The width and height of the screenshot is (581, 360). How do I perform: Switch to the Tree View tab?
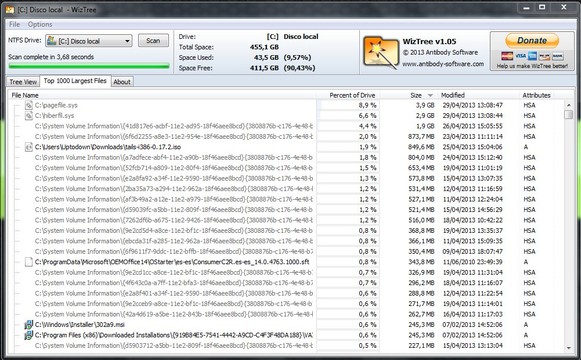click(23, 82)
